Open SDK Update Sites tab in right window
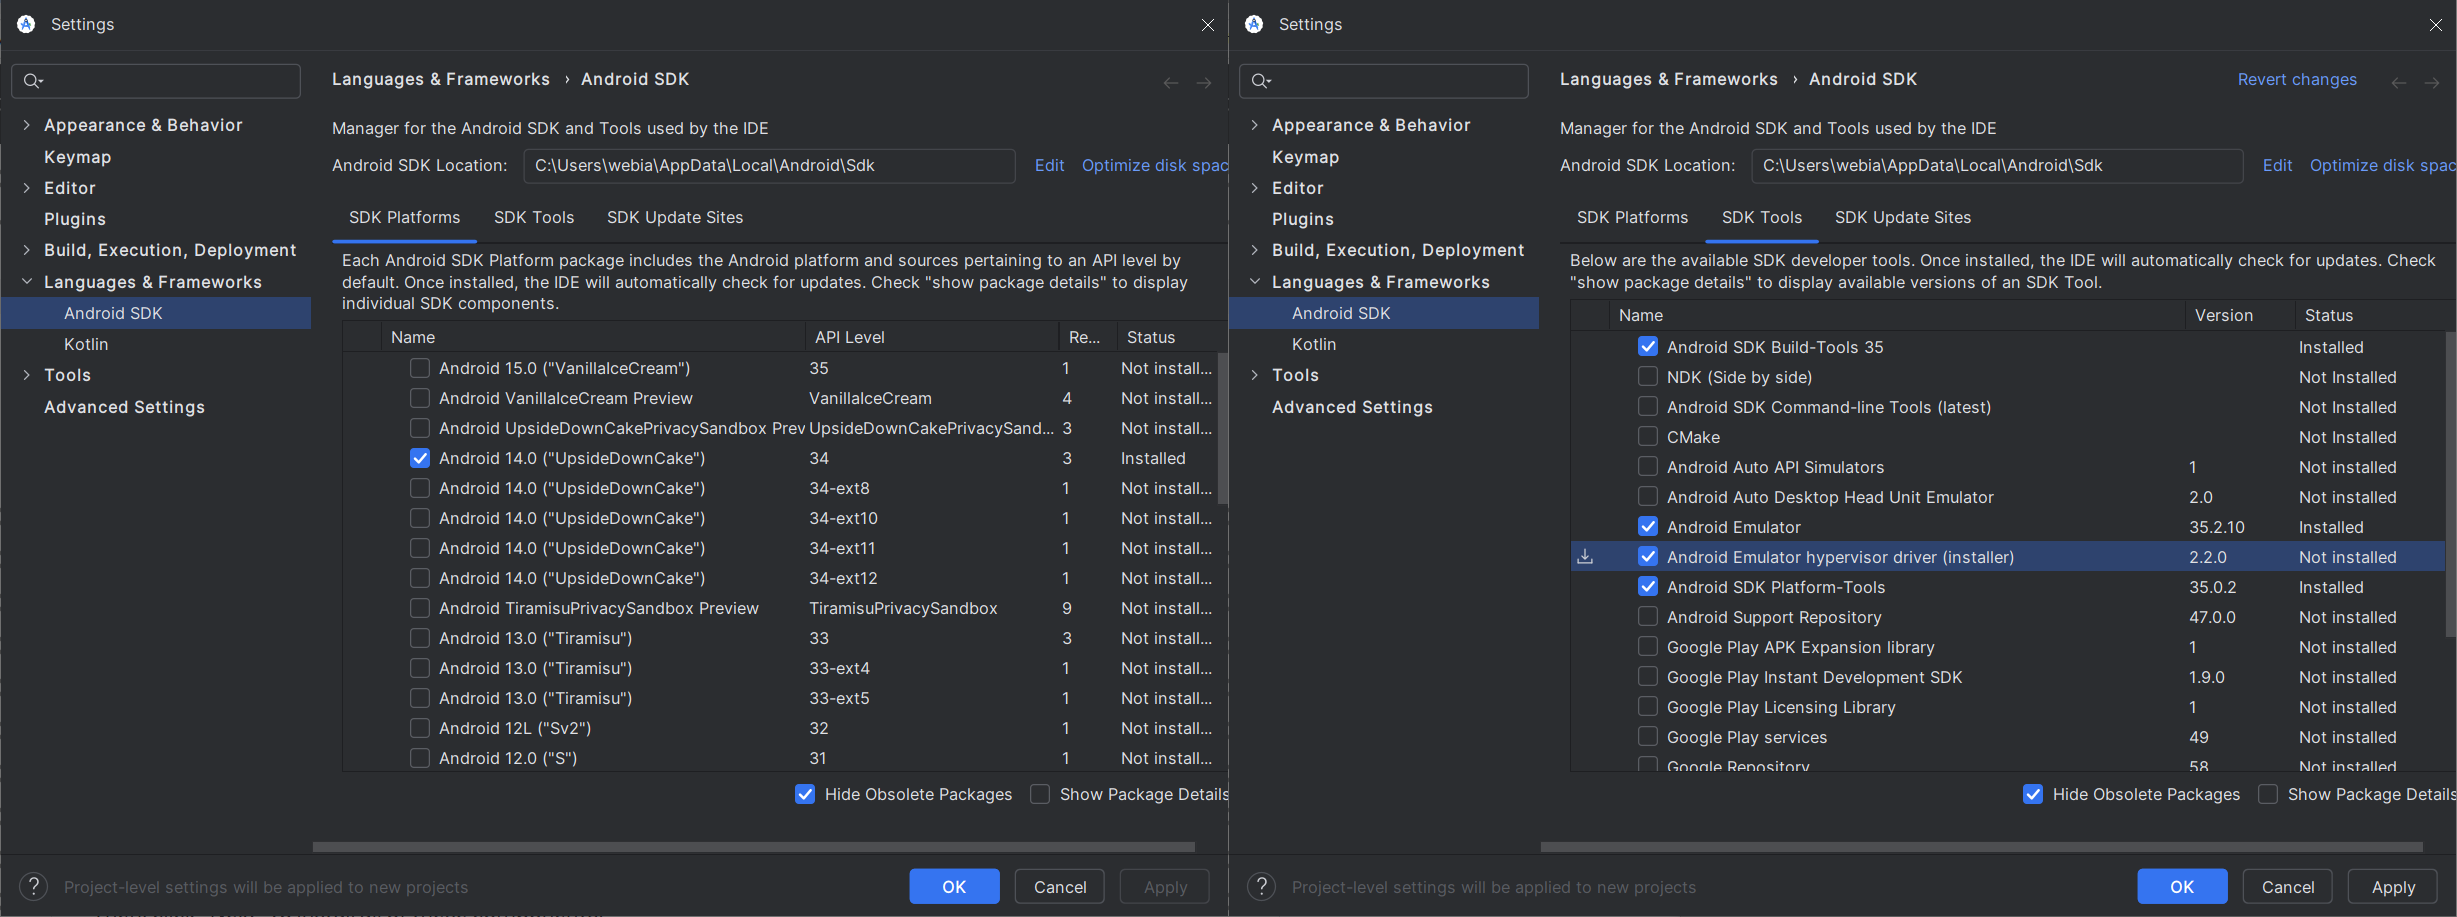This screenshot has width=2457, height=917. [x=1903, y=217]
